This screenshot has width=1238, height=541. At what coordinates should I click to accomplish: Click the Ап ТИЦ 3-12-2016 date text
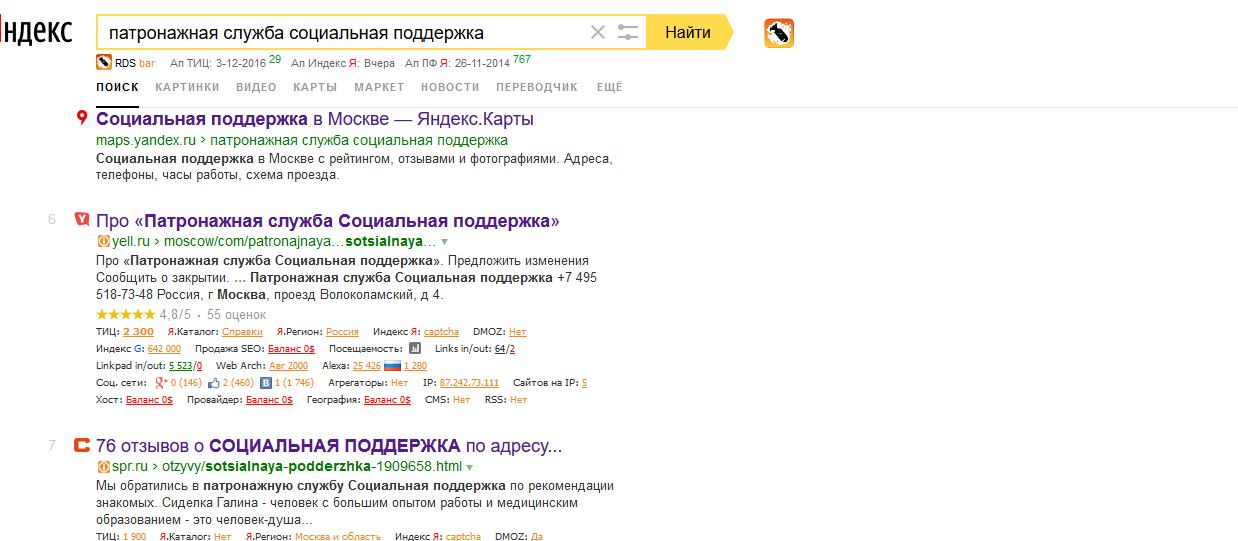pyautogui.click(x=218, y=62)
